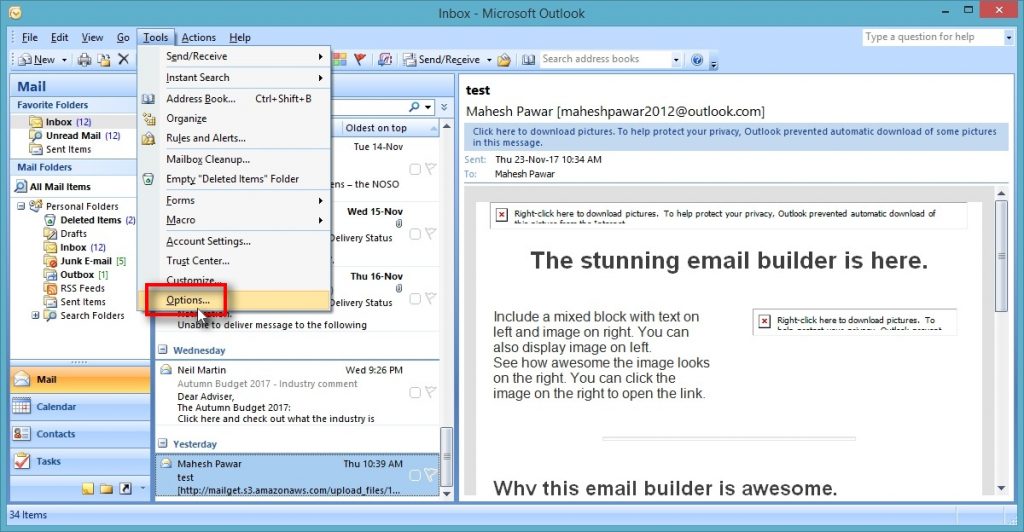Open the New button dropdown arrow

(x=64, y=60)
